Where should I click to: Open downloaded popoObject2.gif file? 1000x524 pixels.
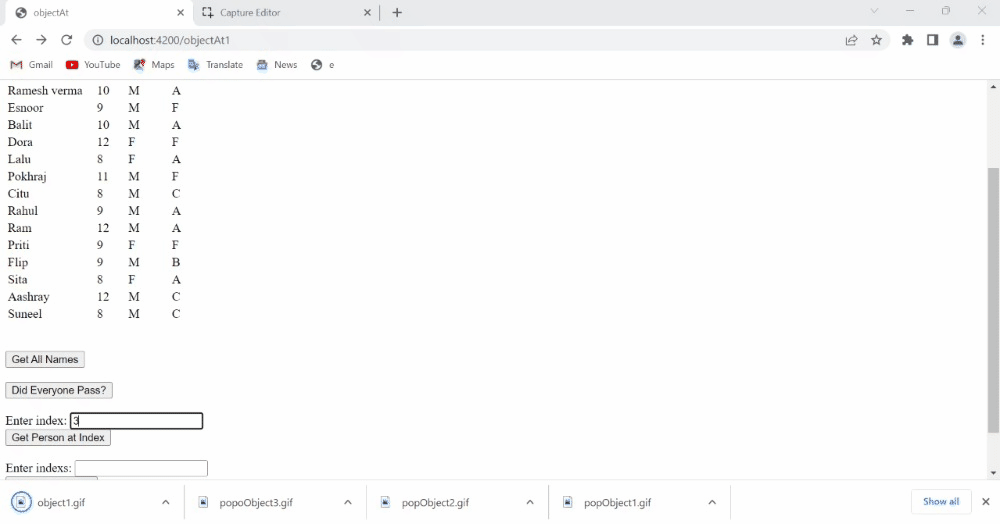tap(435, 502)
